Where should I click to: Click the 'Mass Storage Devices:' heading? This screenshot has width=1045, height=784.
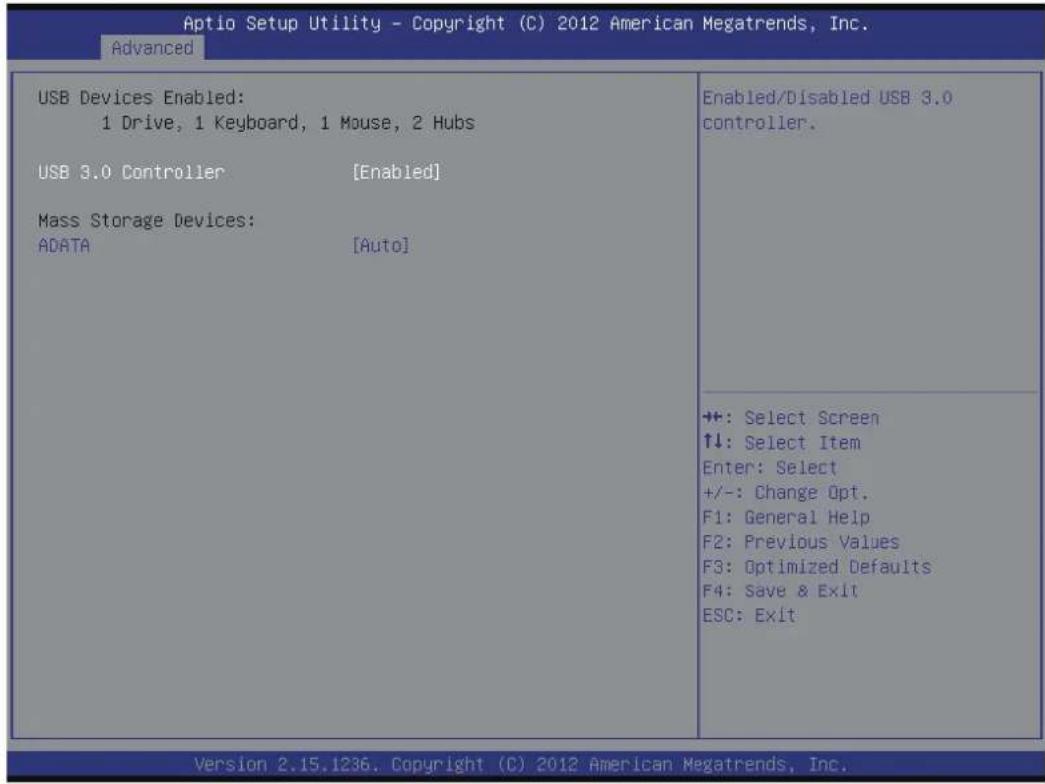(147, 221)
